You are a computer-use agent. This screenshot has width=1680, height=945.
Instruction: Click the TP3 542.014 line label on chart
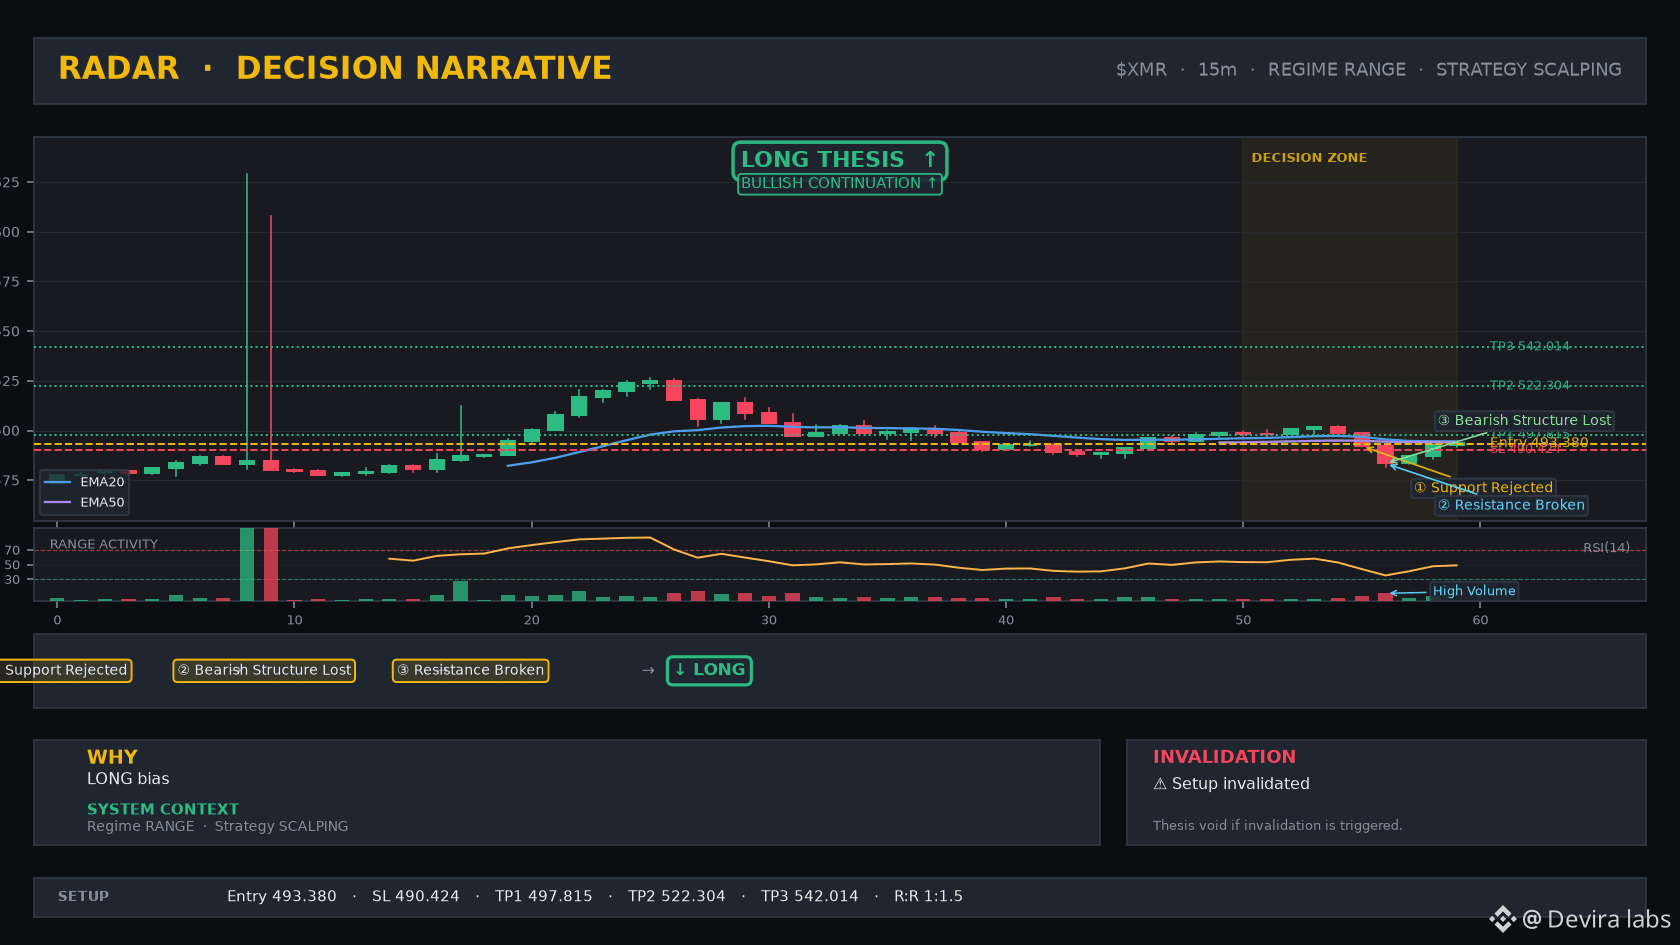[1529, 346]
